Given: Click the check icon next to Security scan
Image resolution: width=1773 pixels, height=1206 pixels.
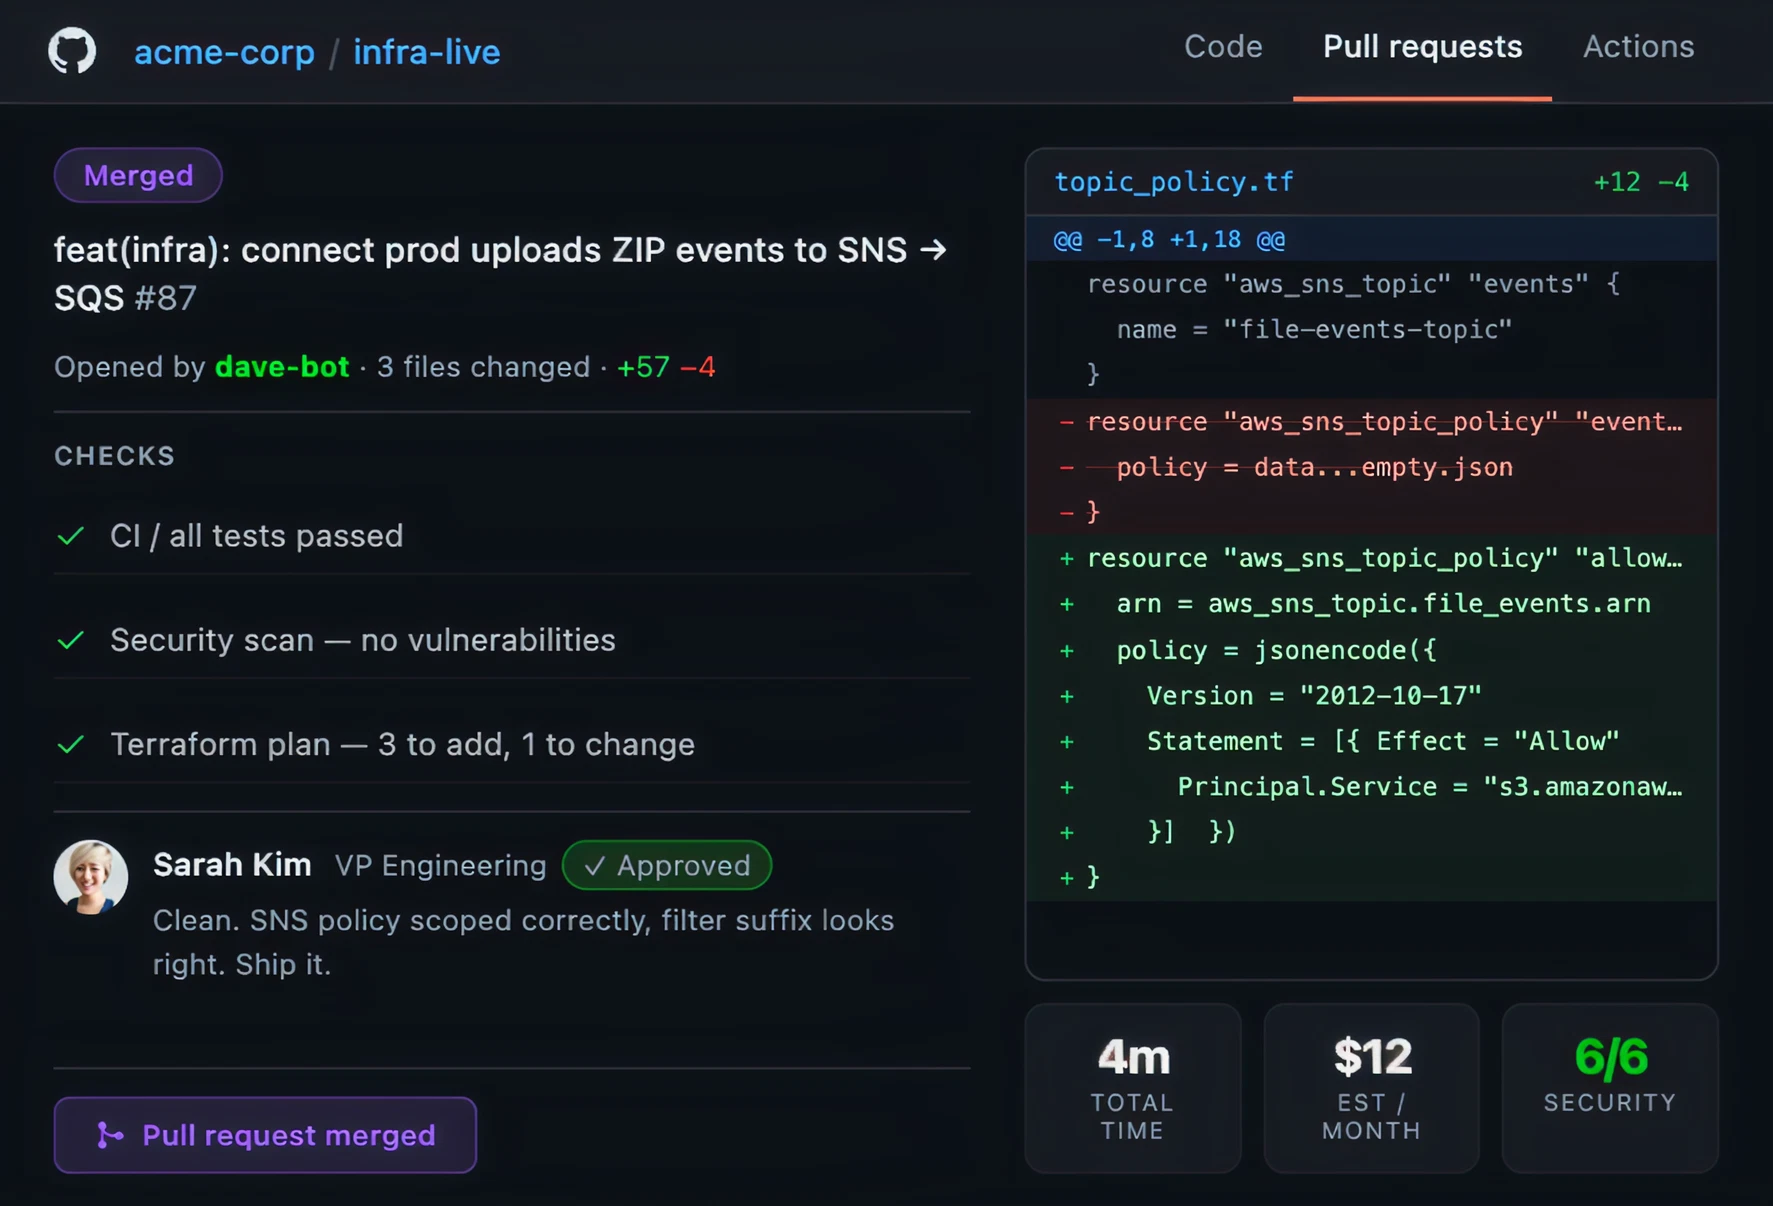Looking at the screenshot, I should pos(71,641).
